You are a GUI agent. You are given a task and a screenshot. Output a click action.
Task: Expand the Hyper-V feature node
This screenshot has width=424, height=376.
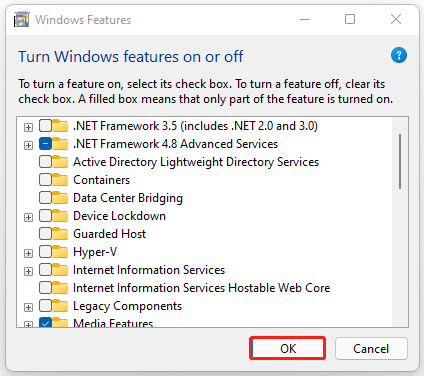point(28,253)
